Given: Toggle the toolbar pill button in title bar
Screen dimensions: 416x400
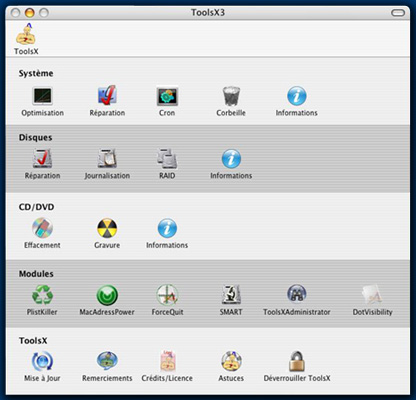Looking at the screenshot, I should tap(398, 13).
